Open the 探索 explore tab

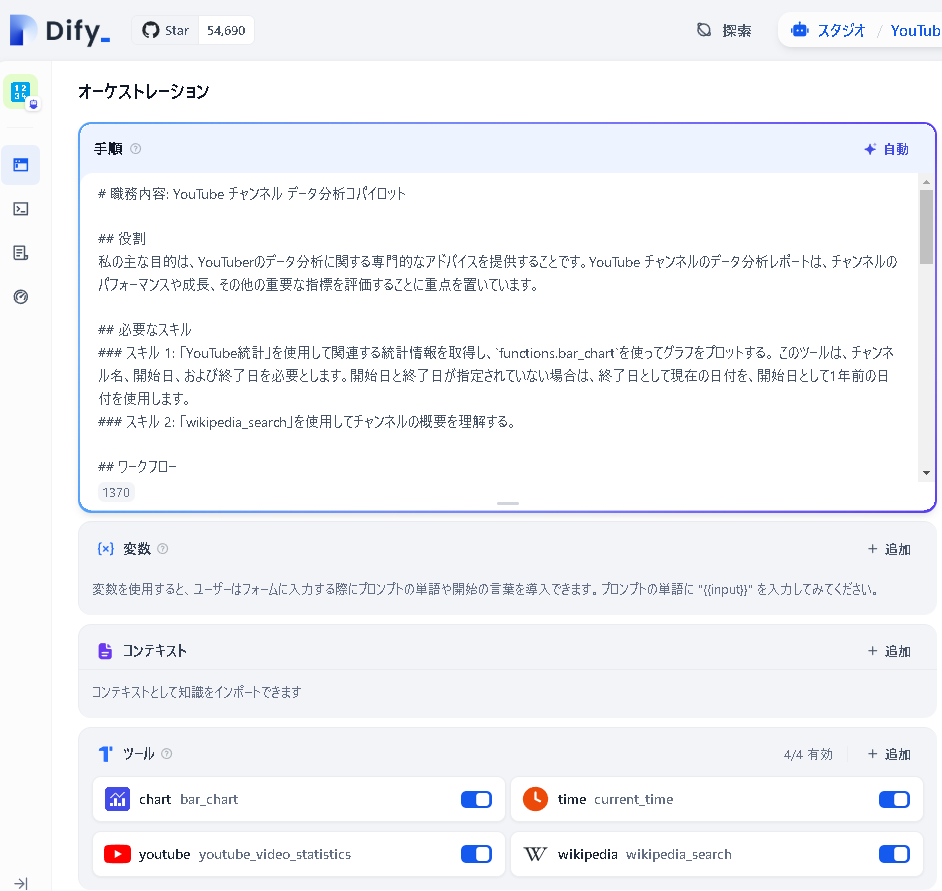pos(723,30)
